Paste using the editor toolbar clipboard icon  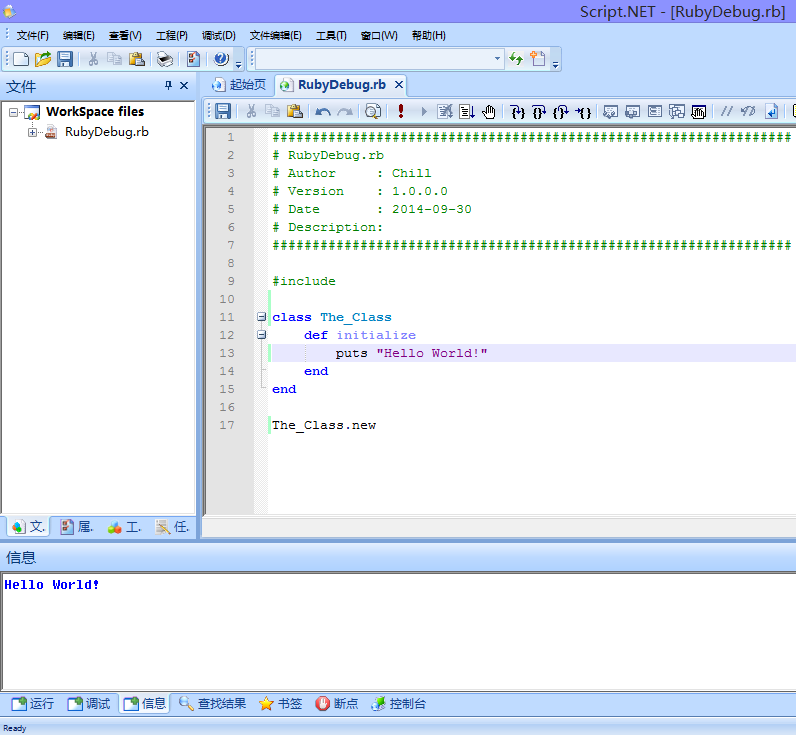point(295,111)
